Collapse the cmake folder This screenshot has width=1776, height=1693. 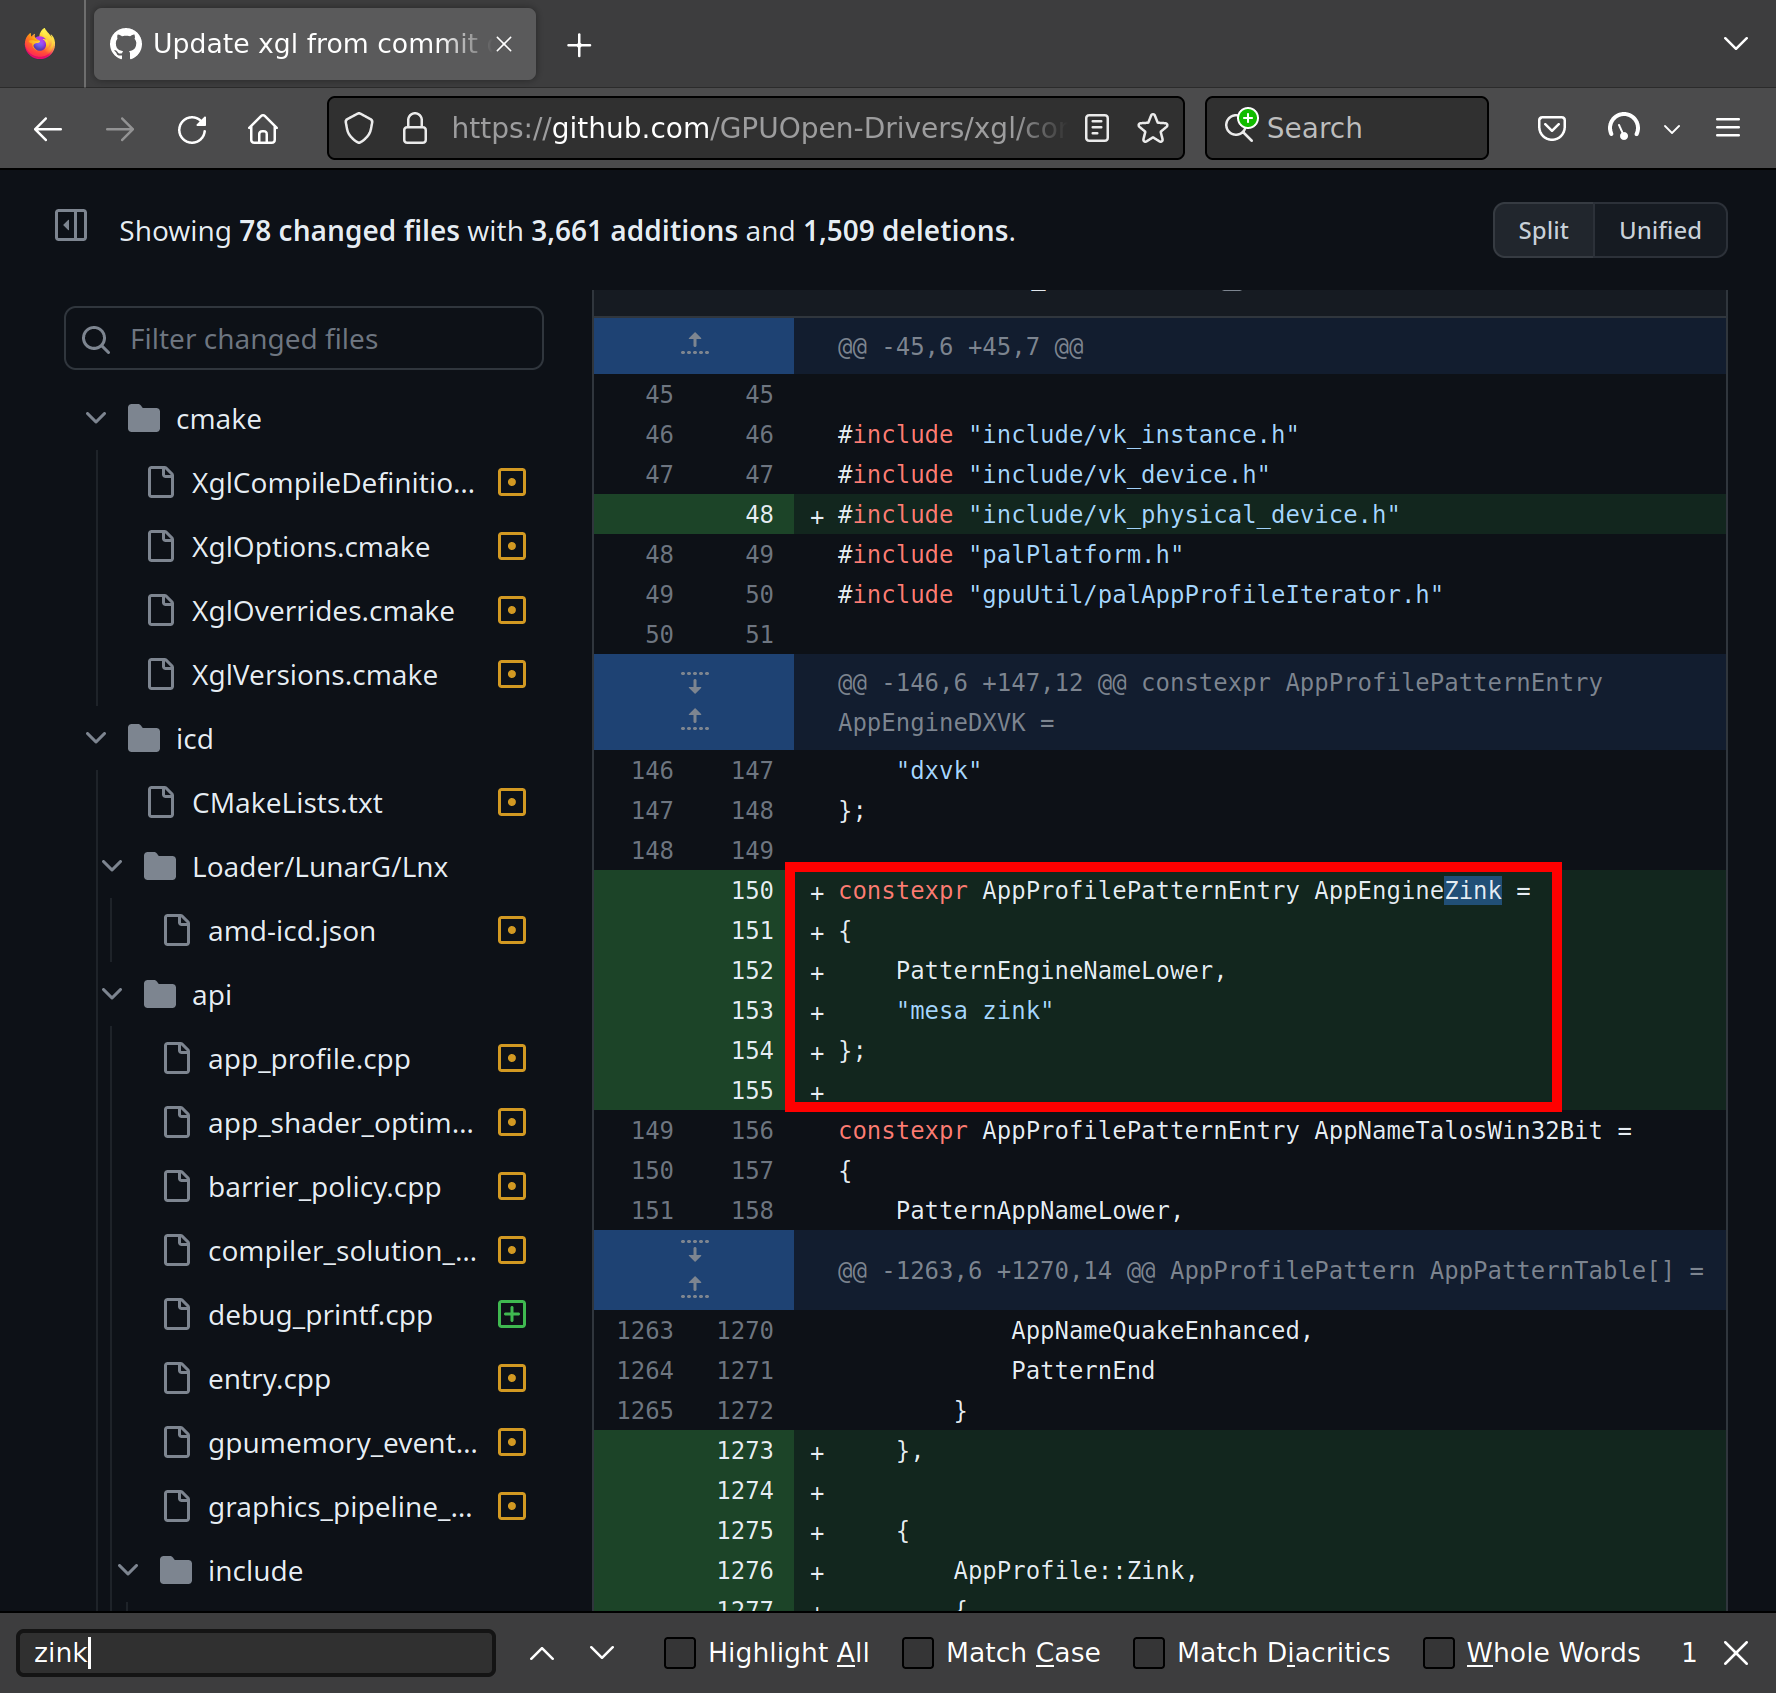[96, 418]
